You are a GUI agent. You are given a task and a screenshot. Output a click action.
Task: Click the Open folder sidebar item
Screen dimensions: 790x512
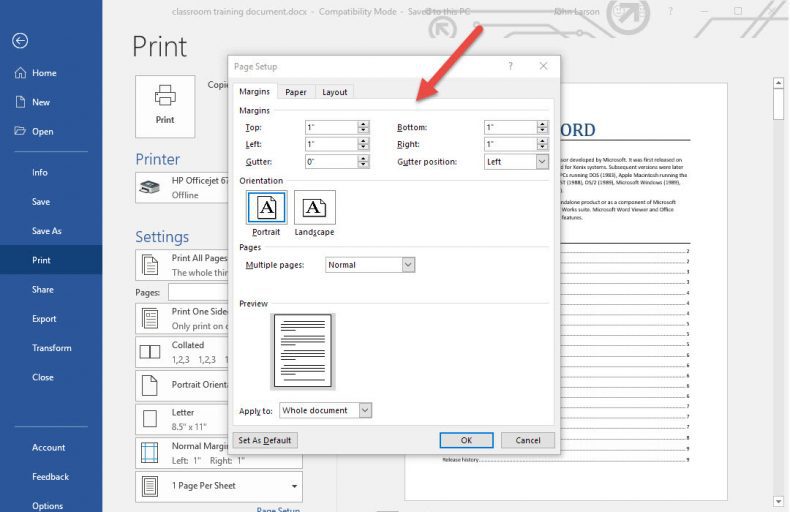click(42, 131)
